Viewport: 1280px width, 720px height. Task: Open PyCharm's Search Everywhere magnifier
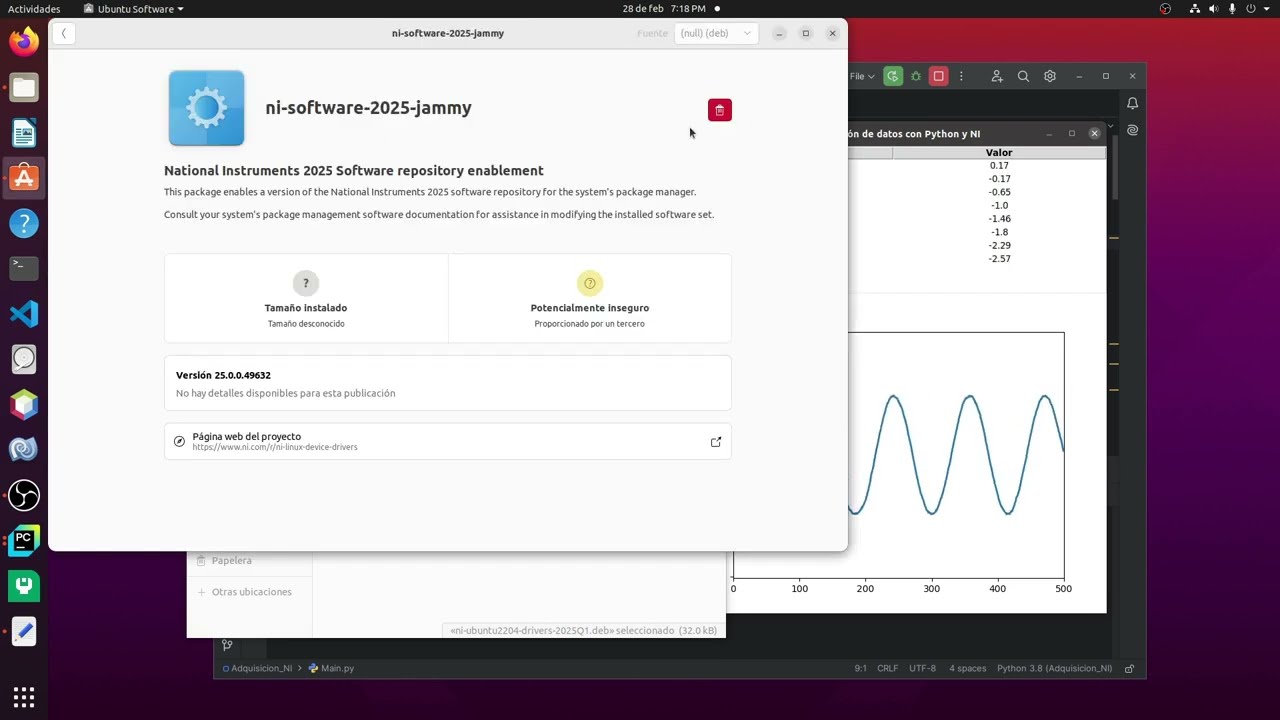pyautogui.click(x=1023, y=76)
